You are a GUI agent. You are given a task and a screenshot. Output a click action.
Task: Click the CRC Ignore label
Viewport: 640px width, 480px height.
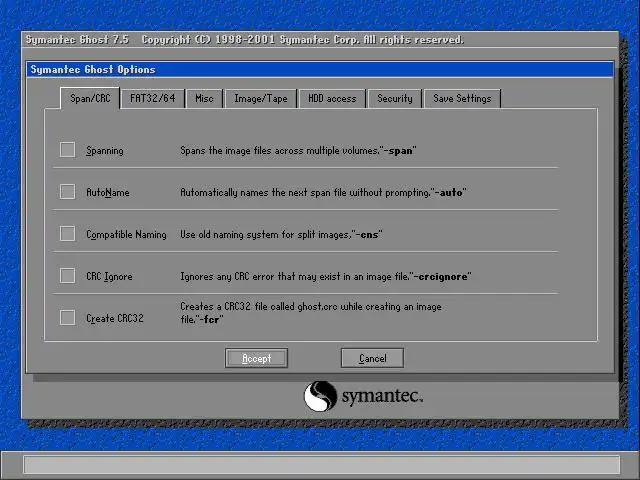click(x=109, y=277)
